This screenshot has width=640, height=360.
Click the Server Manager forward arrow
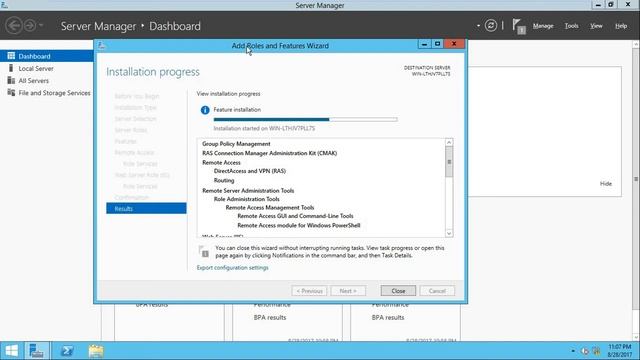click(x=30, y=26)
